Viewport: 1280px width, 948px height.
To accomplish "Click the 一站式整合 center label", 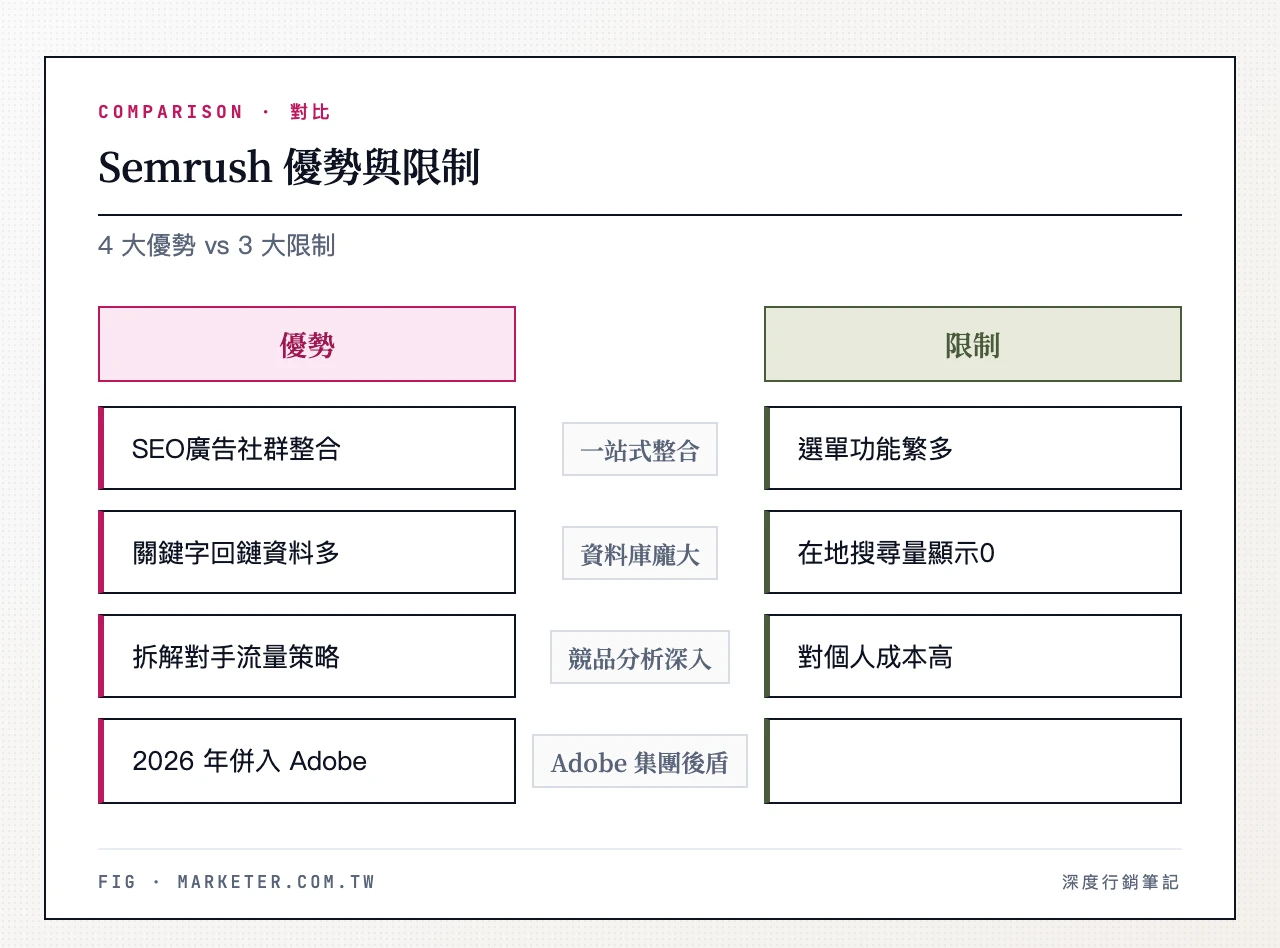I will [x=640, y=449].
